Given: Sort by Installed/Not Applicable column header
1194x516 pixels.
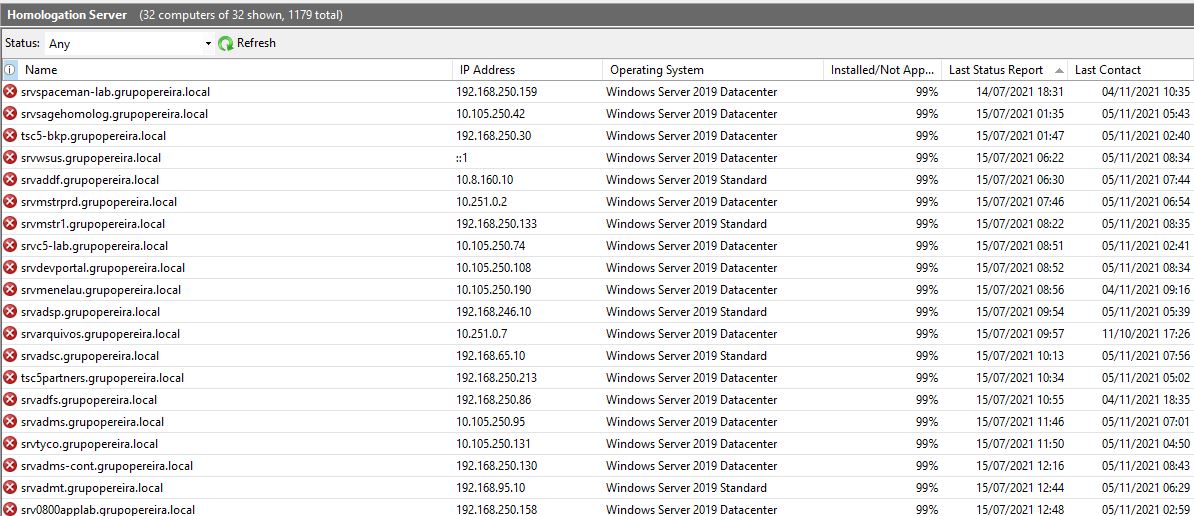Looking at the screenshot, I should [883, 70].
